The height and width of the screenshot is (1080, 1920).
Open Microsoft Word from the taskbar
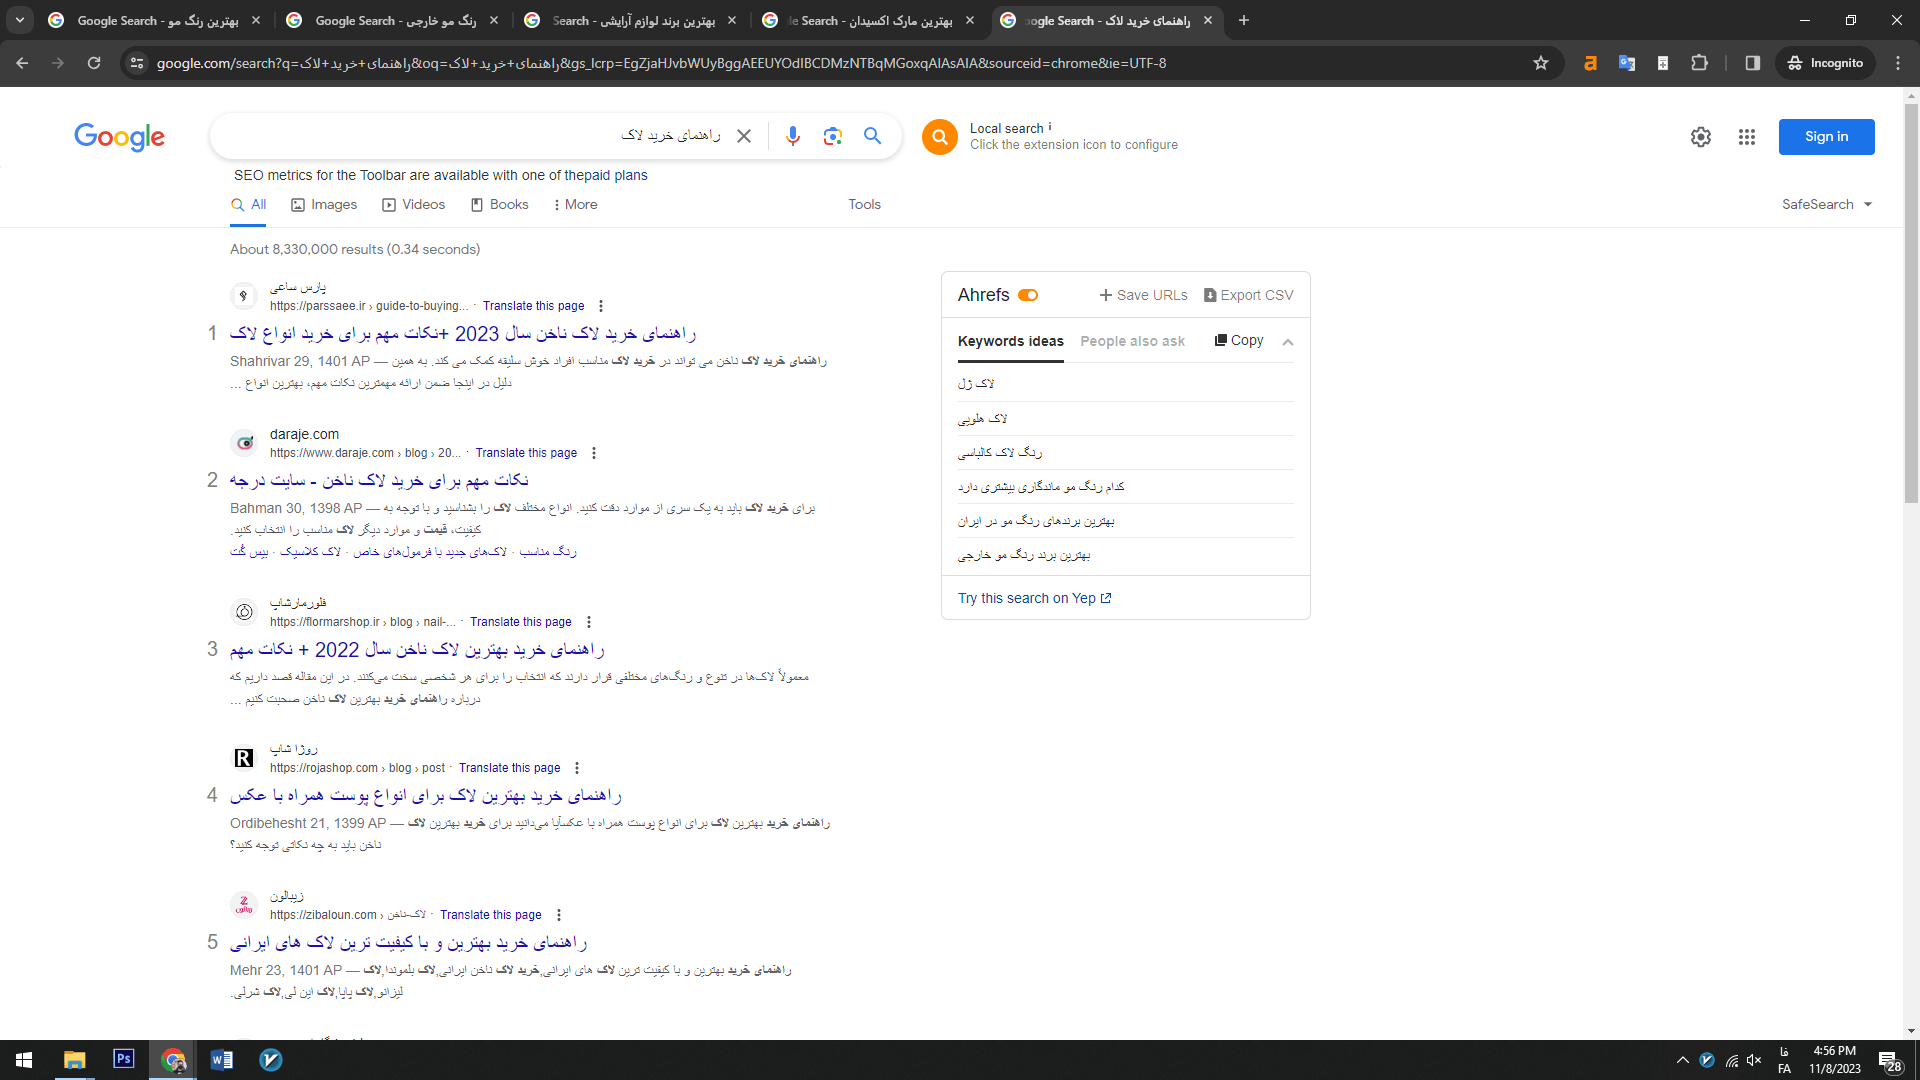point(222,1060)
